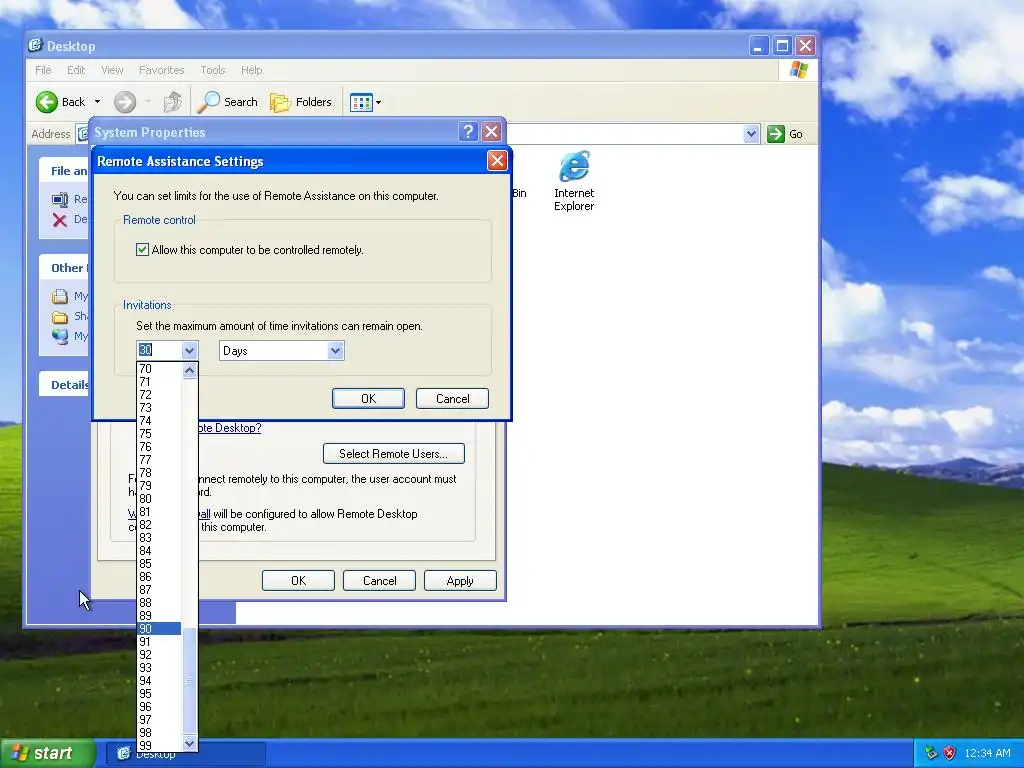Click the Rename icon in File tasks pane

pyautogui.click(x=60, y=199)
